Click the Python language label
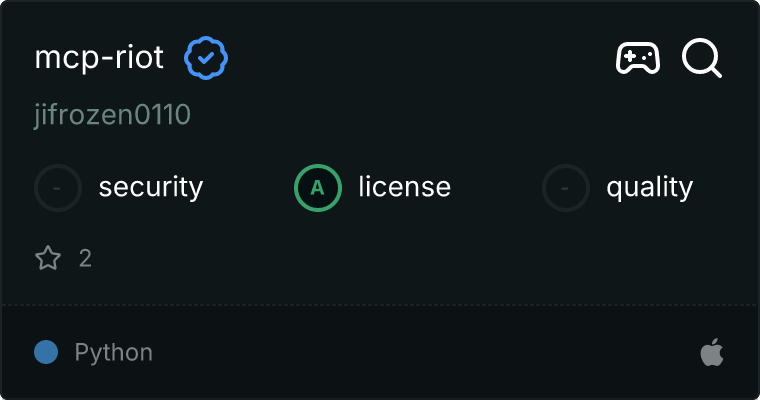Viewport: 760px width, 400px height. (114, 352)
